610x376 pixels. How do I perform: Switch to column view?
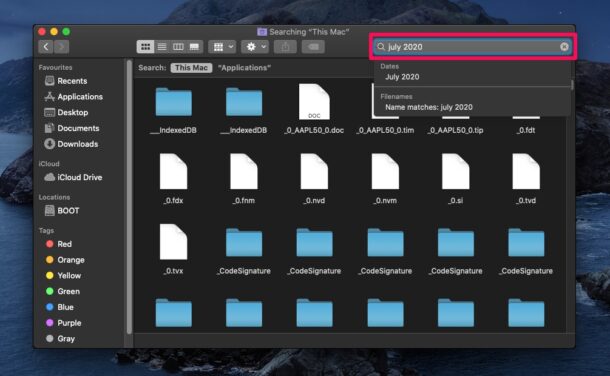178,47
